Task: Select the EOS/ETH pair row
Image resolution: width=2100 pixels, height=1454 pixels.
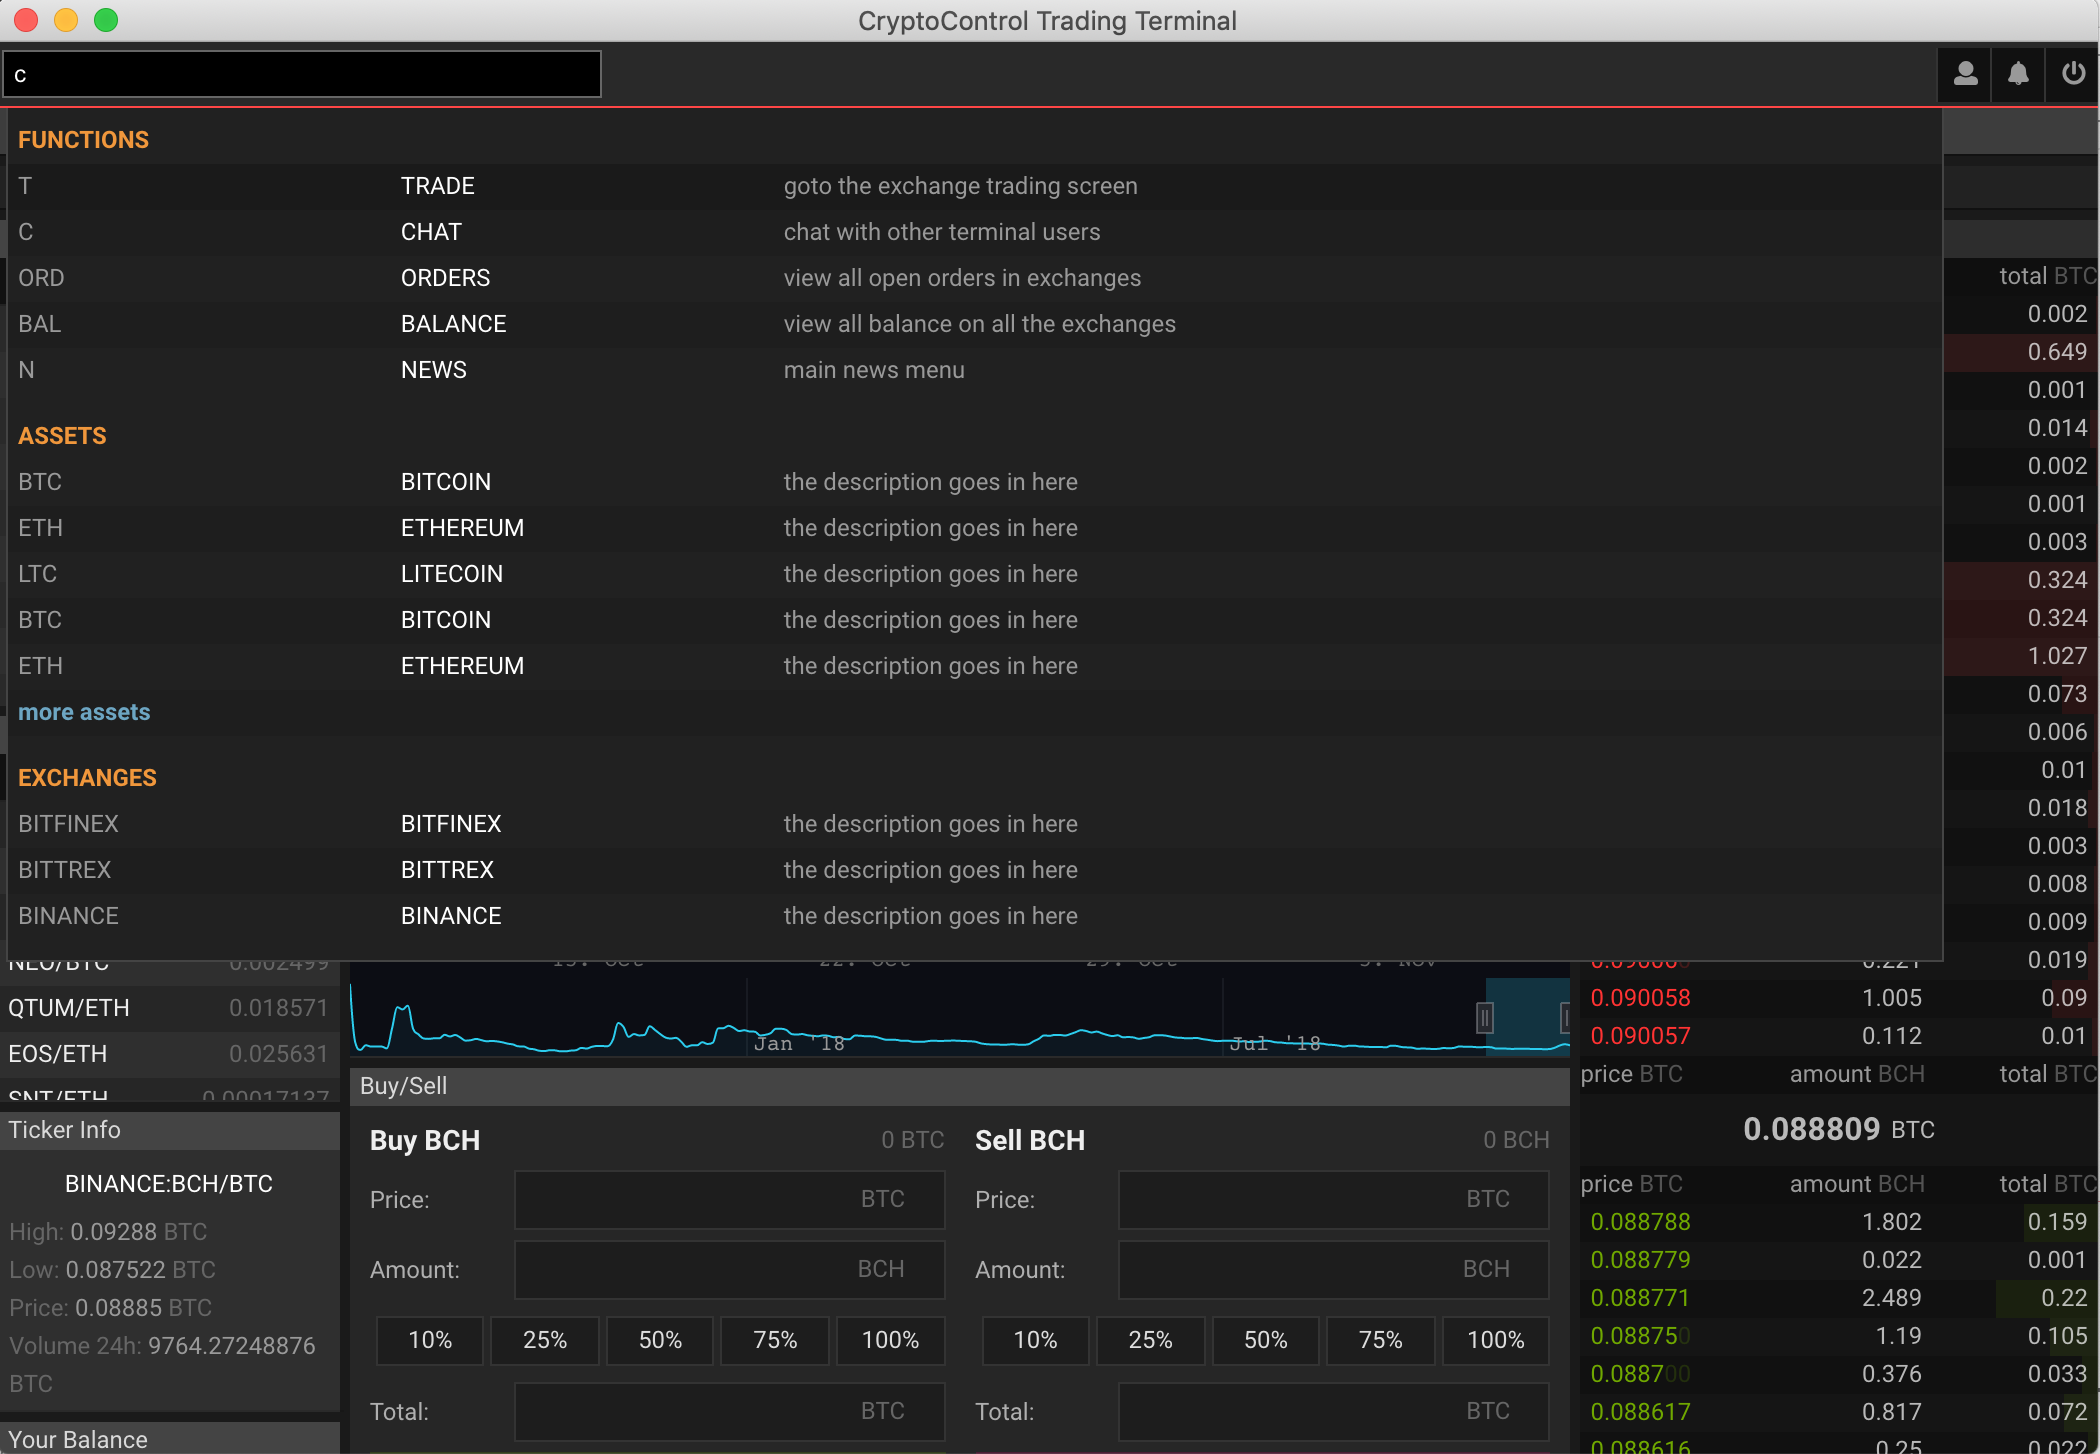Action: click(x=169, y=1054)
